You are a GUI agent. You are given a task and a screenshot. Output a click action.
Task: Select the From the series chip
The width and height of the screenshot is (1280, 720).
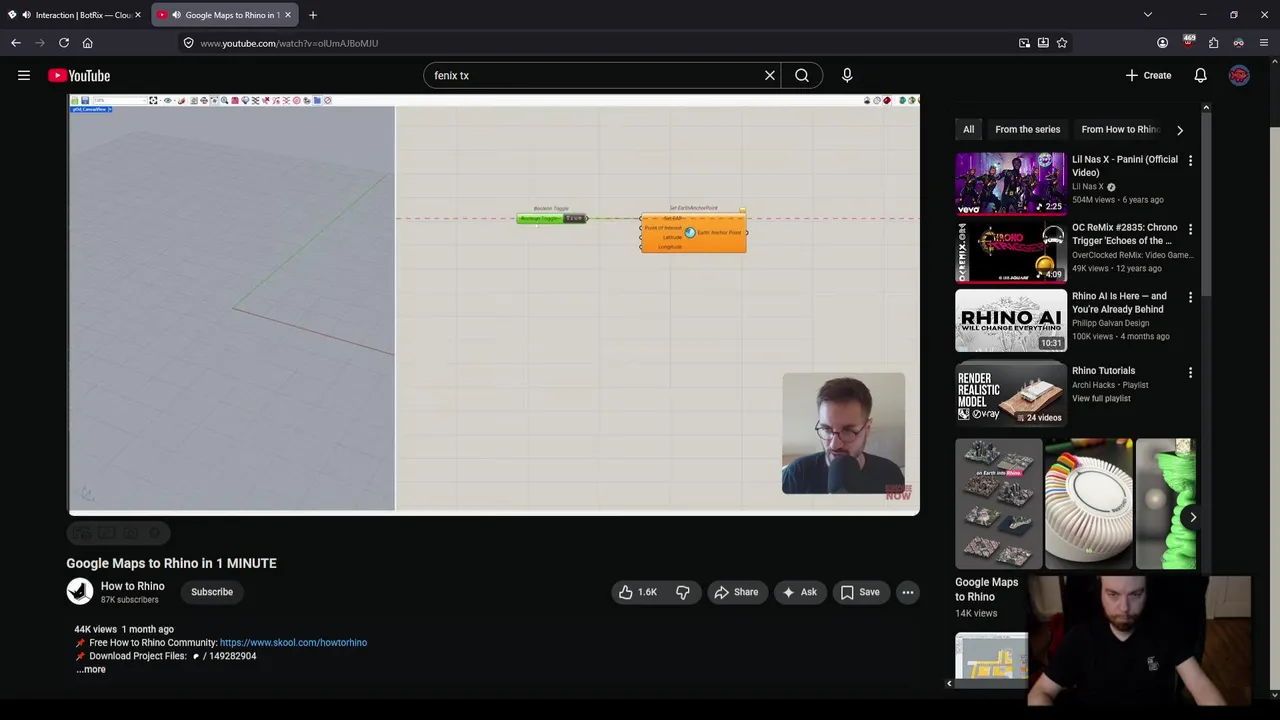(1027, 129)
